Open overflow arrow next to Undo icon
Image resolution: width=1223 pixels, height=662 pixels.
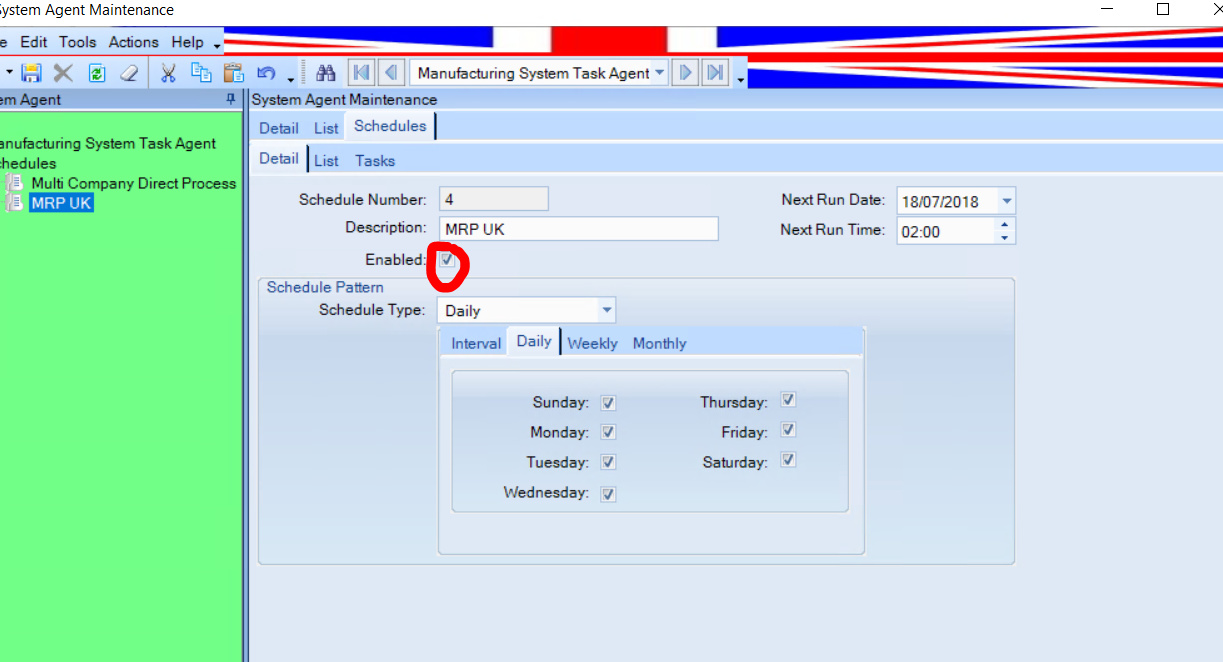tap(290, 78)
